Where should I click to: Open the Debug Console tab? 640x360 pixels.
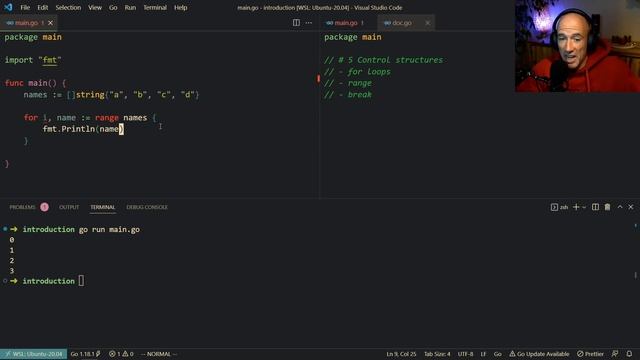pyautogui.click(x=147, y=207)
